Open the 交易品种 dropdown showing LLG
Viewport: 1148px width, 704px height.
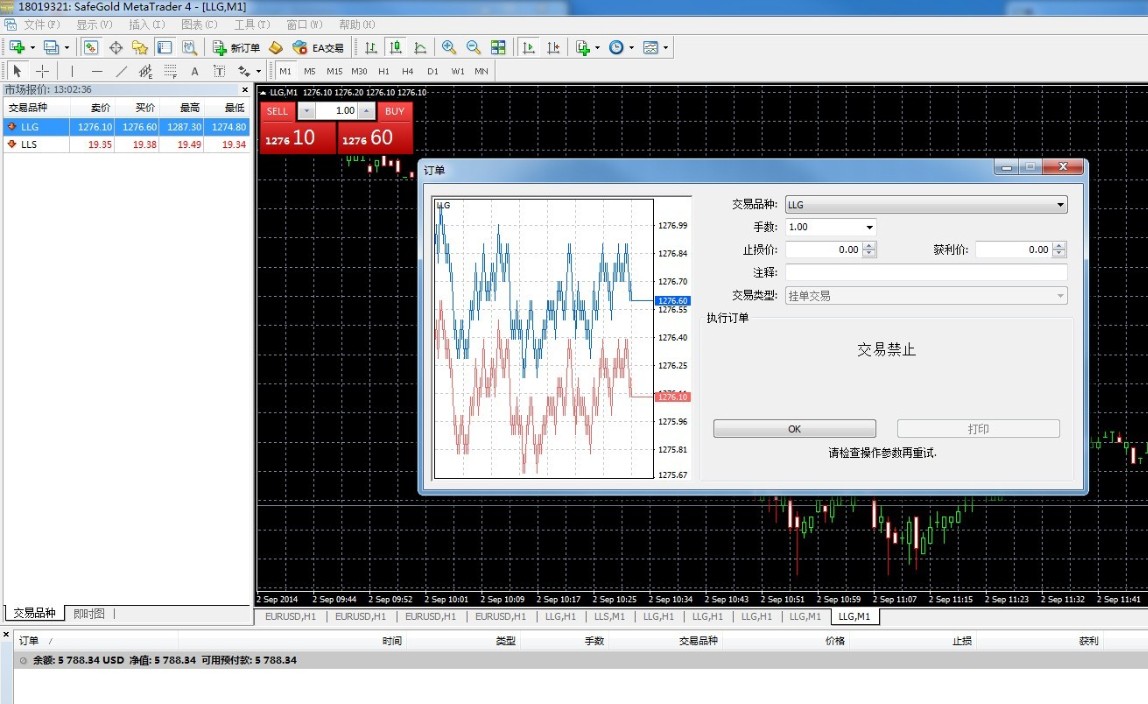[926, 205]
